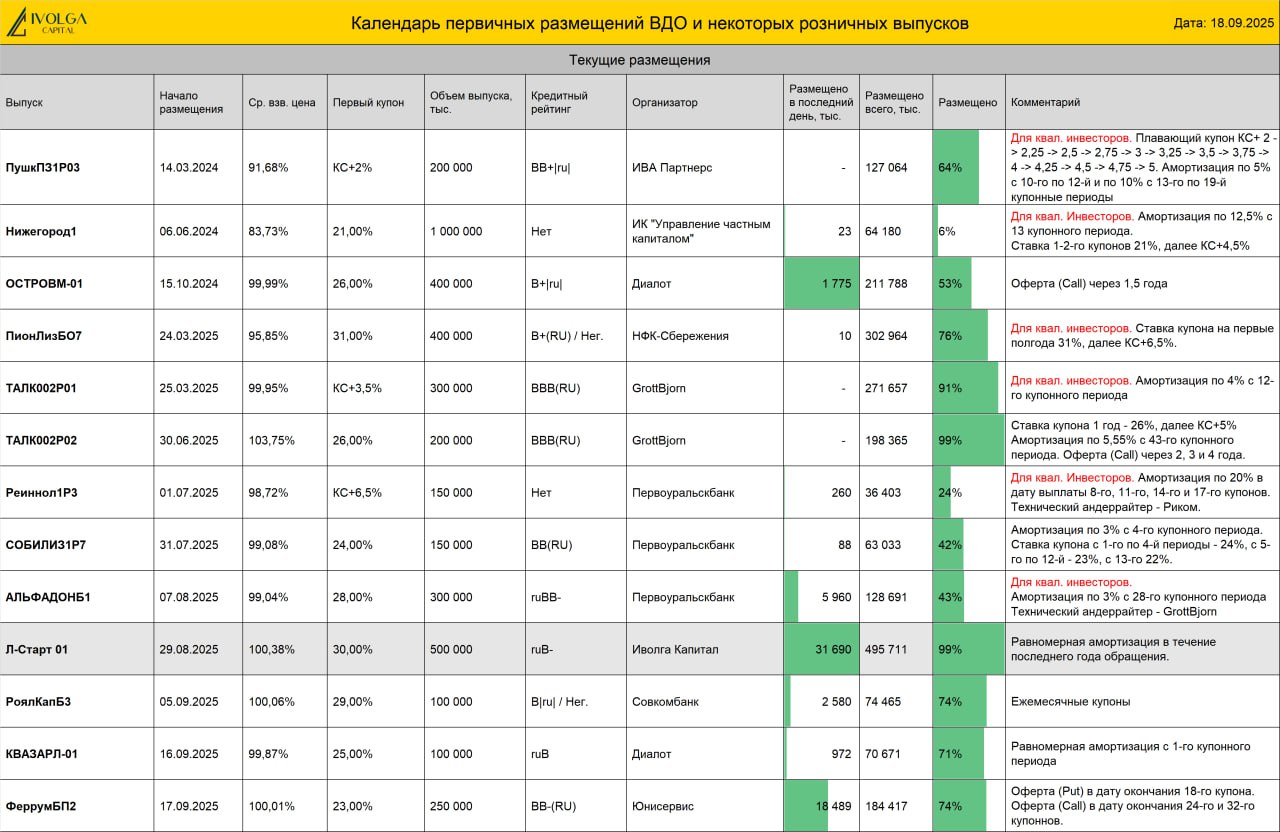Click the start date 06.06.2024

coord(189,231)
